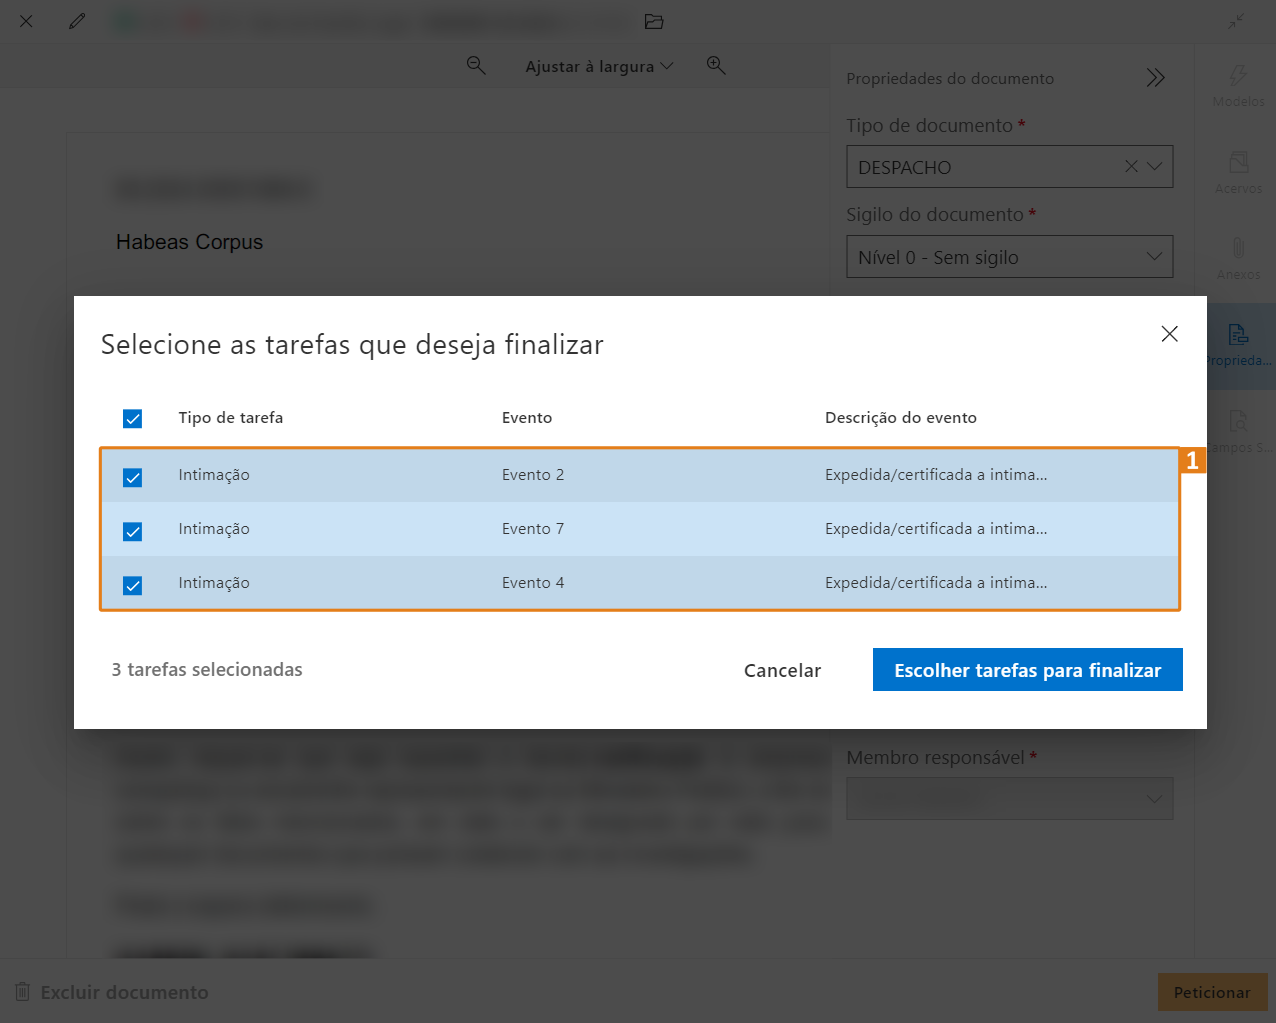The height and width of the screenshot is (1023, 1276).
Task: Click the zoom out magnifier icon
Action: click(x=476, y=66)
